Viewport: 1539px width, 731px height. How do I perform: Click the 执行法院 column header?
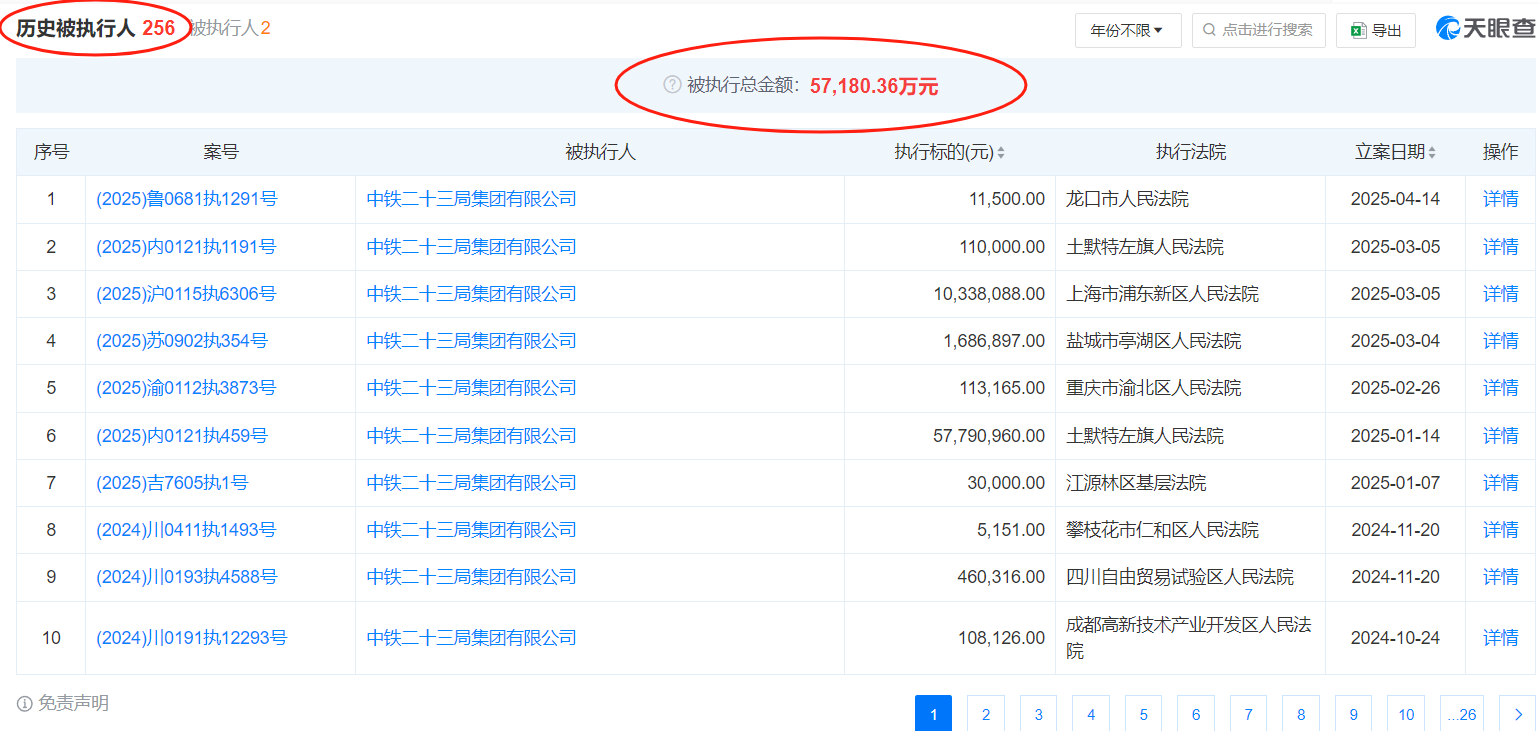click(1191, 152)
